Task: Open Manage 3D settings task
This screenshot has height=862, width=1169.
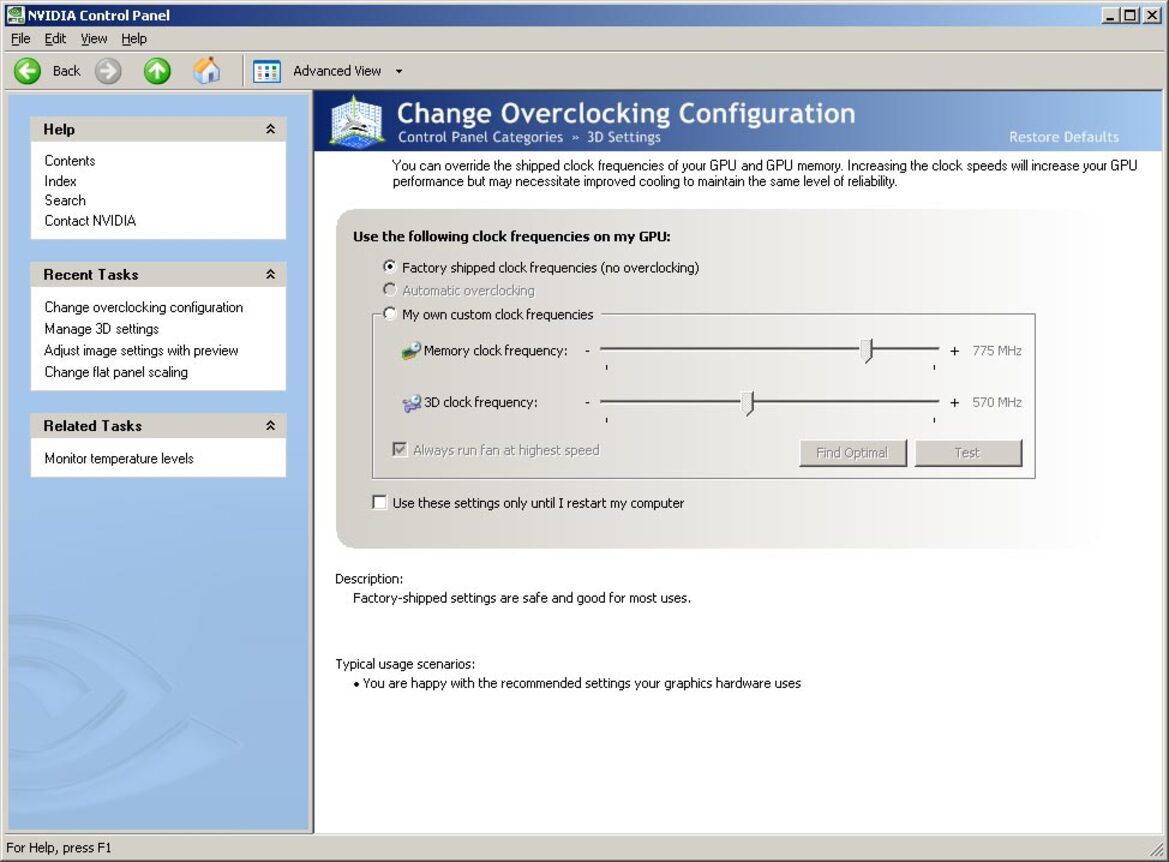Action: pos(101,329)
